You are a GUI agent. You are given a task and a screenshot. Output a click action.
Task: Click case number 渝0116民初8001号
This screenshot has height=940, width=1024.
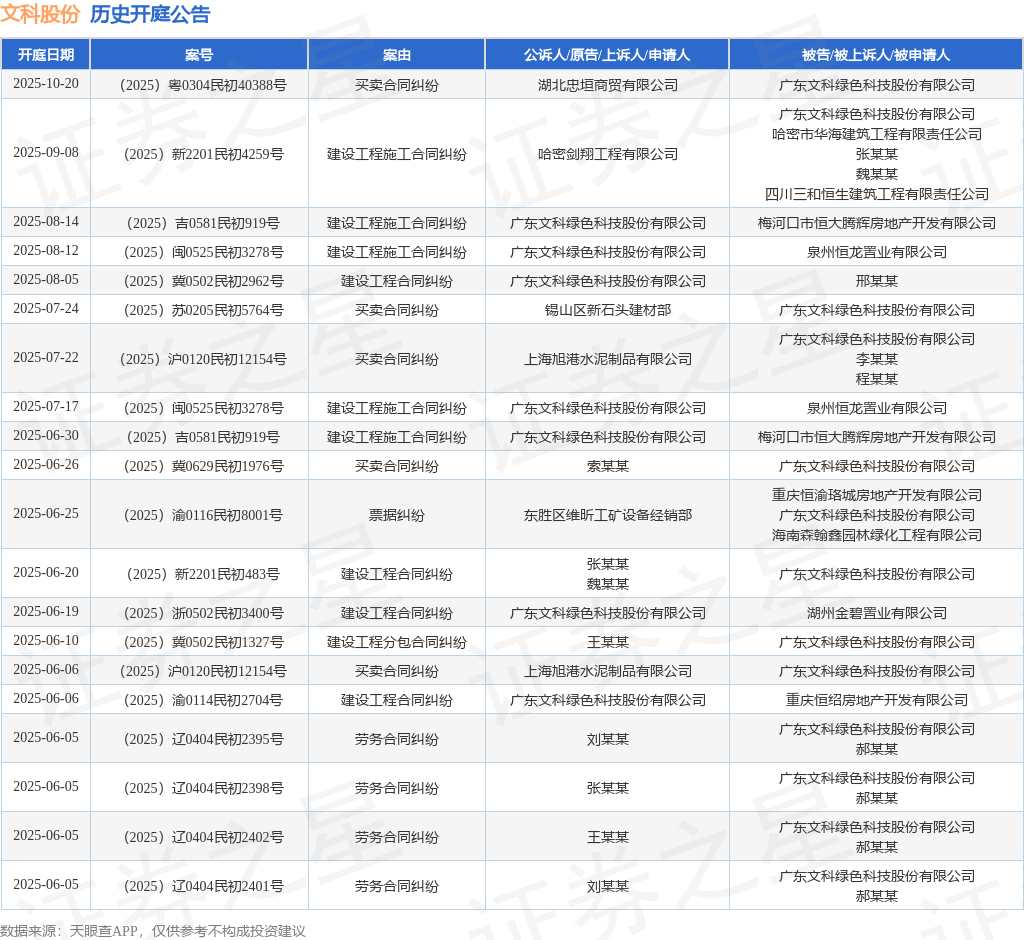203,515
